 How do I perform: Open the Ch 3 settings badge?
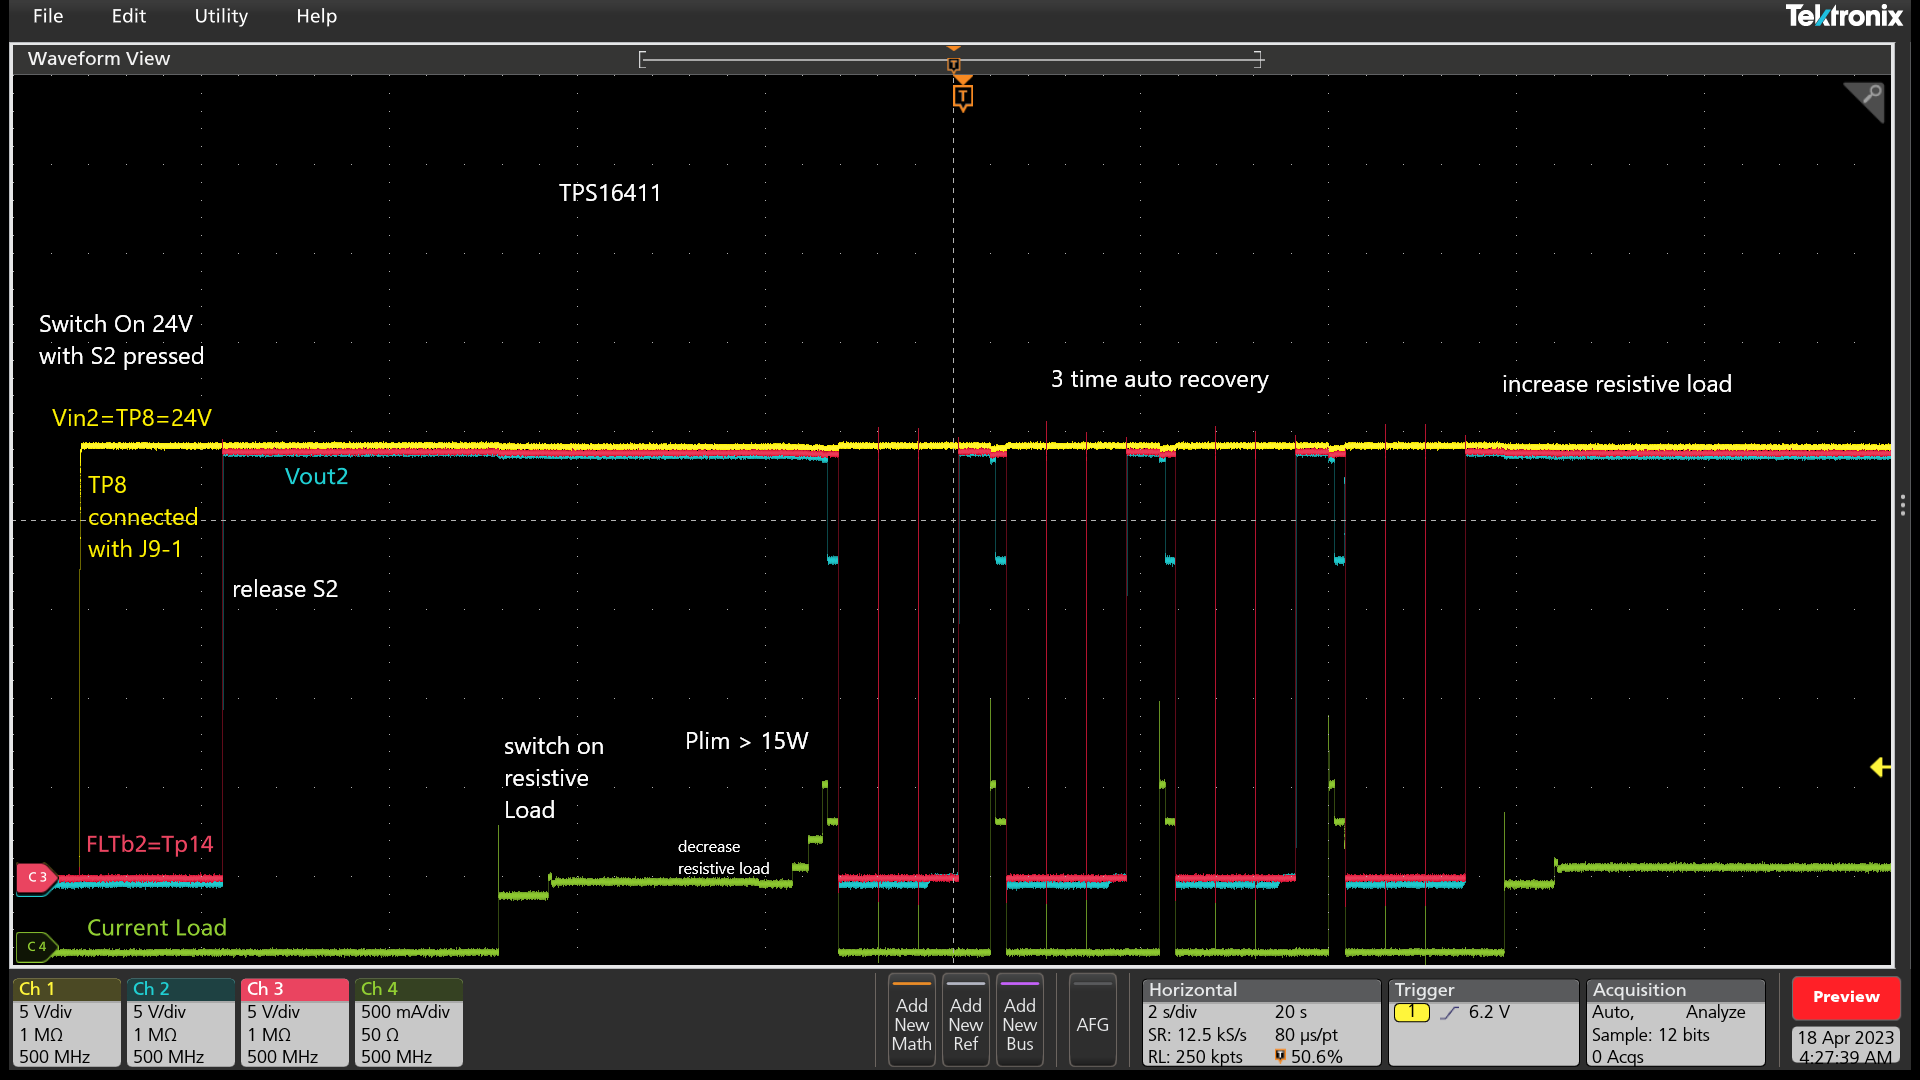tap(294, 1022)
